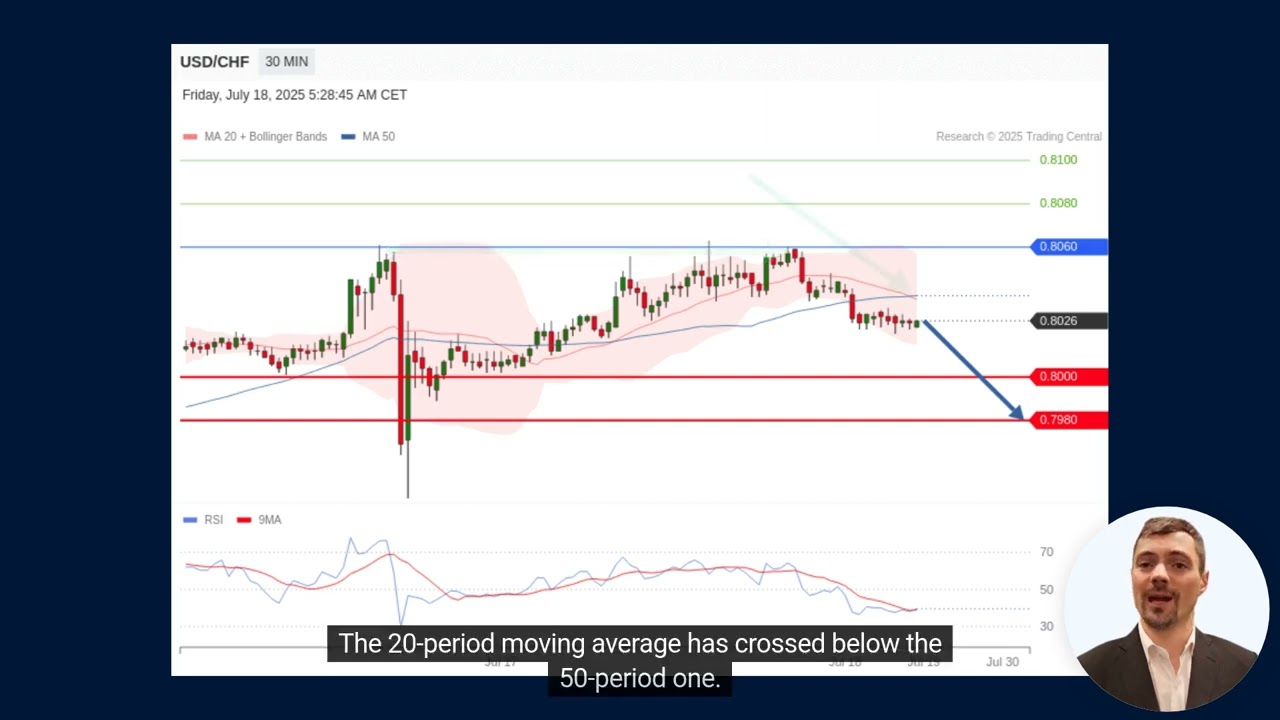Screen dimensions: 1280x720
Task: Click the presenter's circular video thumbnail
Action: click(1166, 608)
